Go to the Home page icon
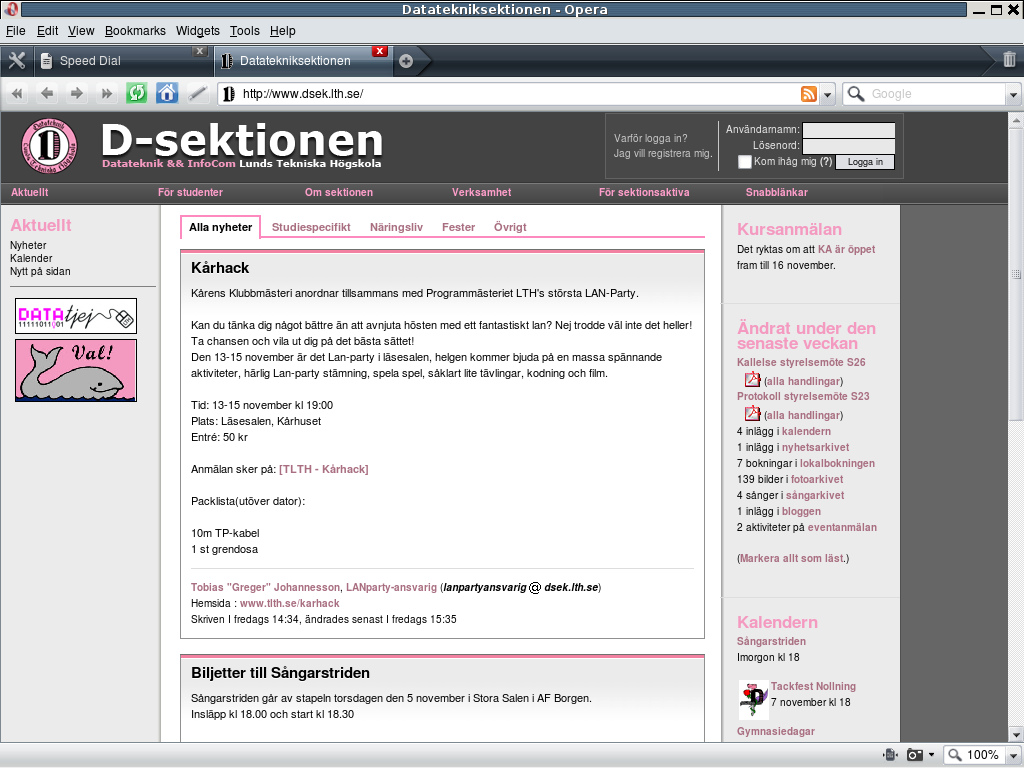The height and width of the screenshot is (768, 1024). pos(167,93)
